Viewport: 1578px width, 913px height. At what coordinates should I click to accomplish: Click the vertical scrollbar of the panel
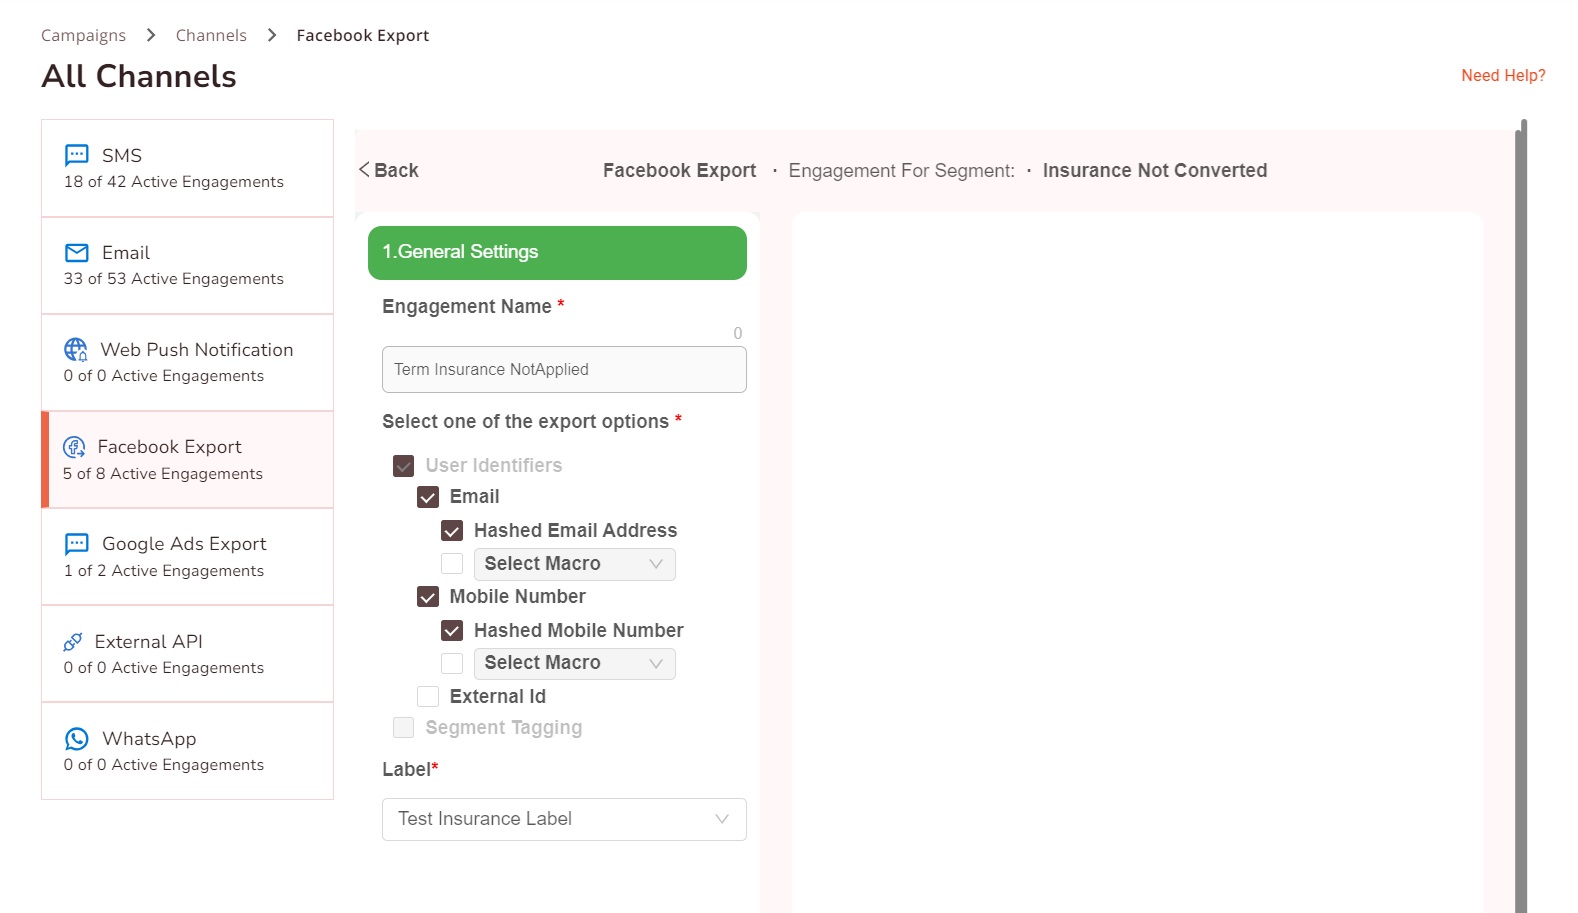pyautogui.click(x=1521, y=500)
